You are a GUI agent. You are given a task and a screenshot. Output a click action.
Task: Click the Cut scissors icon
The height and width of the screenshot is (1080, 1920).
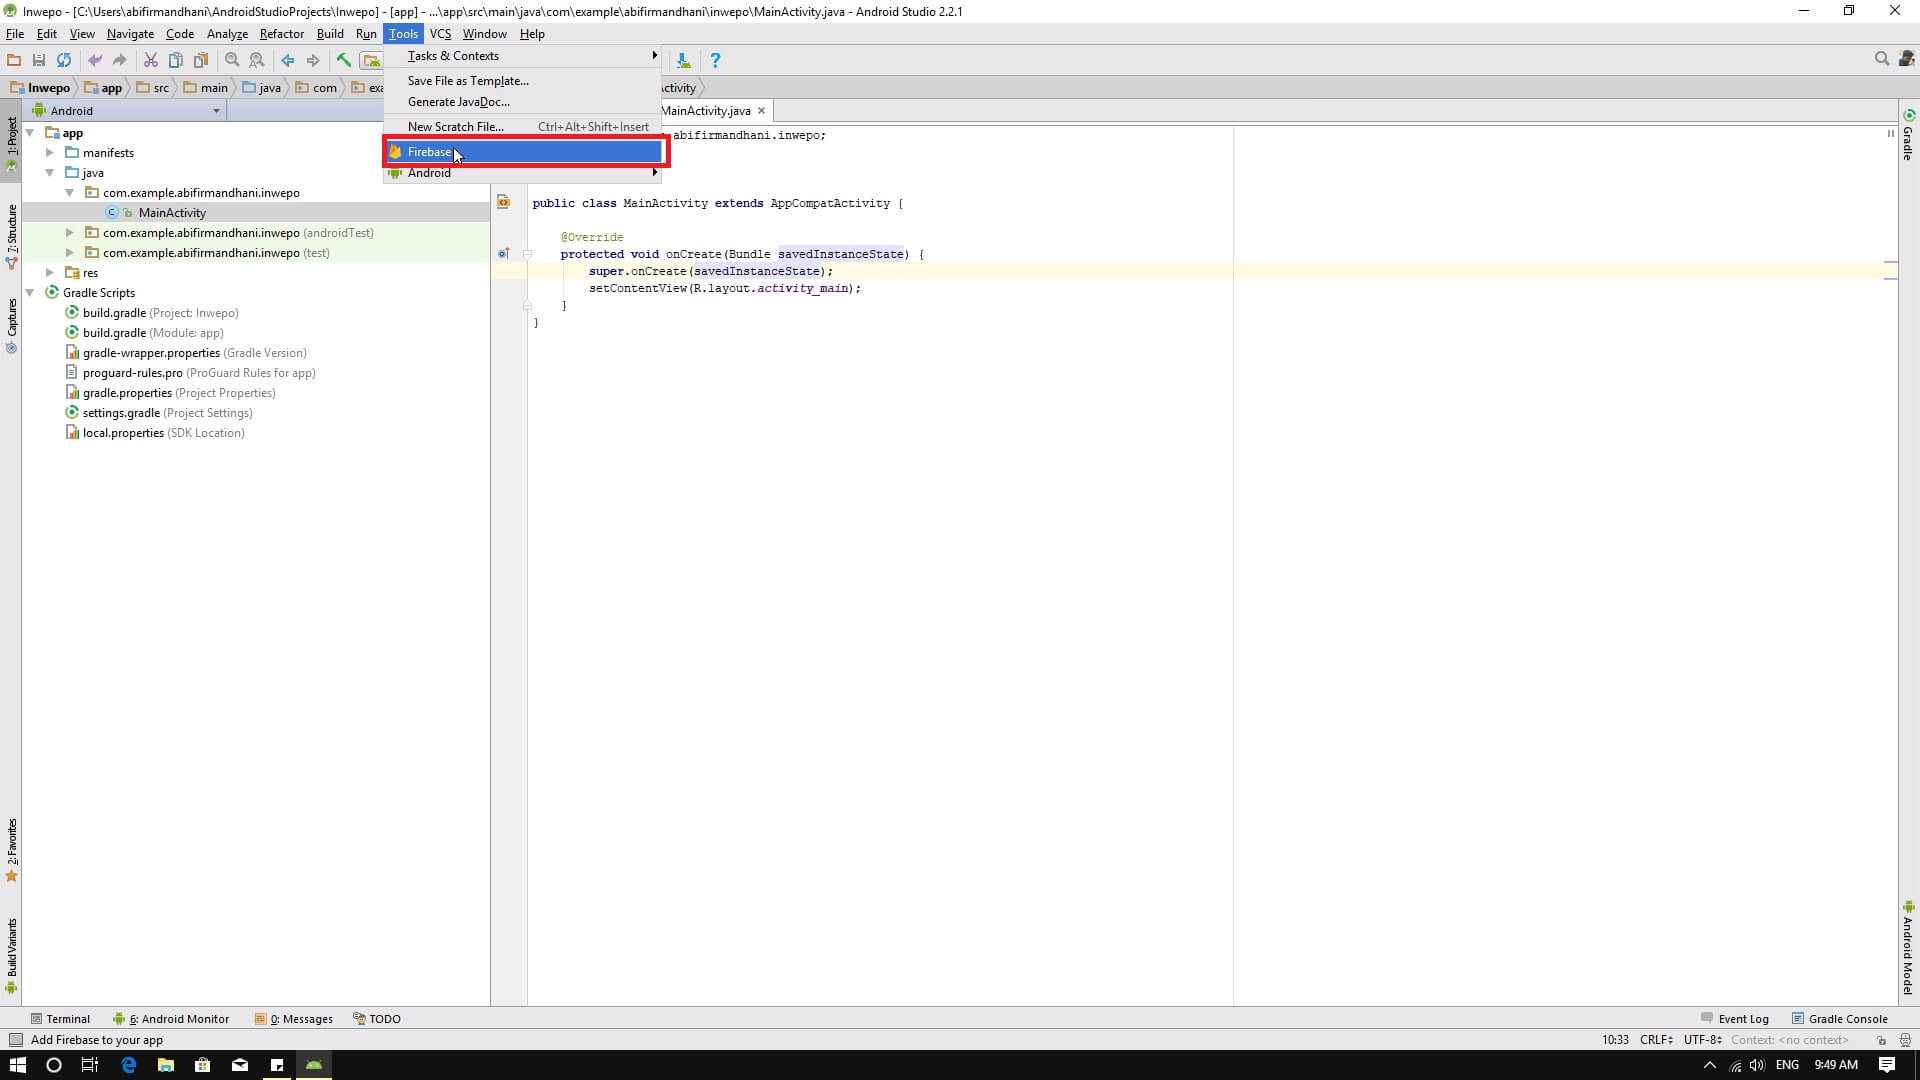tap(150, 60)
